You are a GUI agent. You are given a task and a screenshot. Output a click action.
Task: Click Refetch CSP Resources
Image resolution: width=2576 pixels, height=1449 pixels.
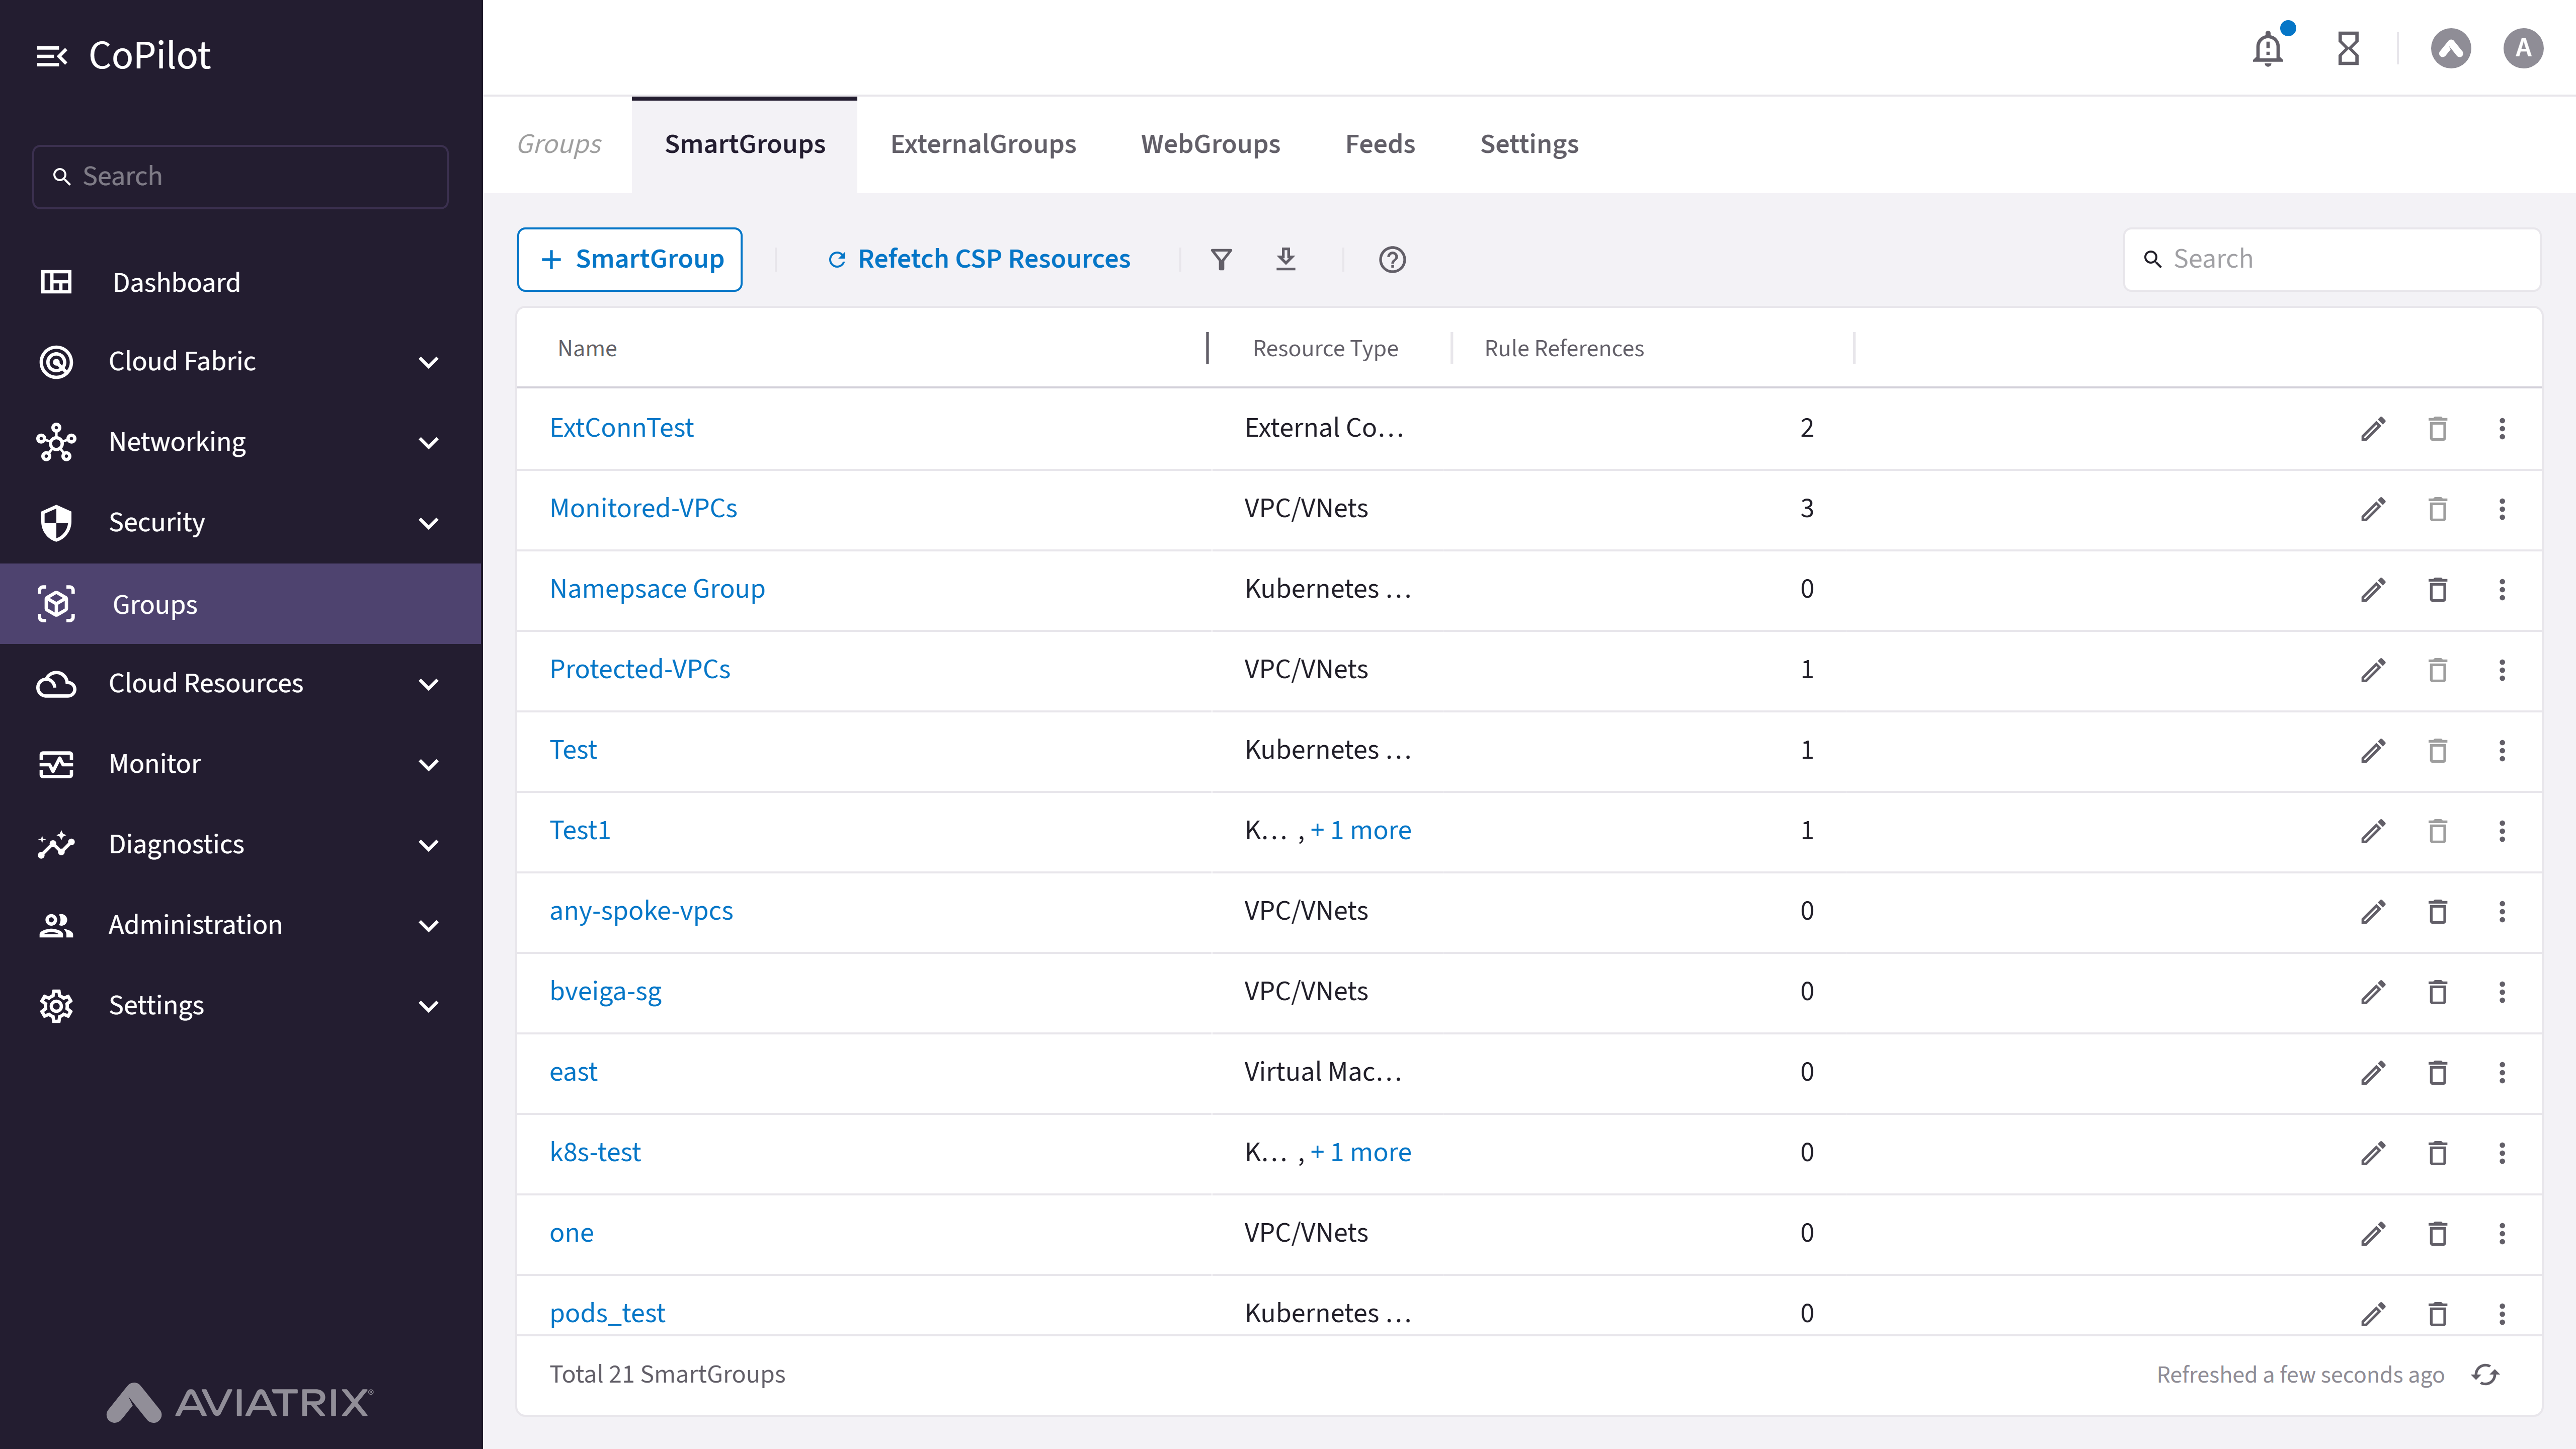click(x=979, y=260)
